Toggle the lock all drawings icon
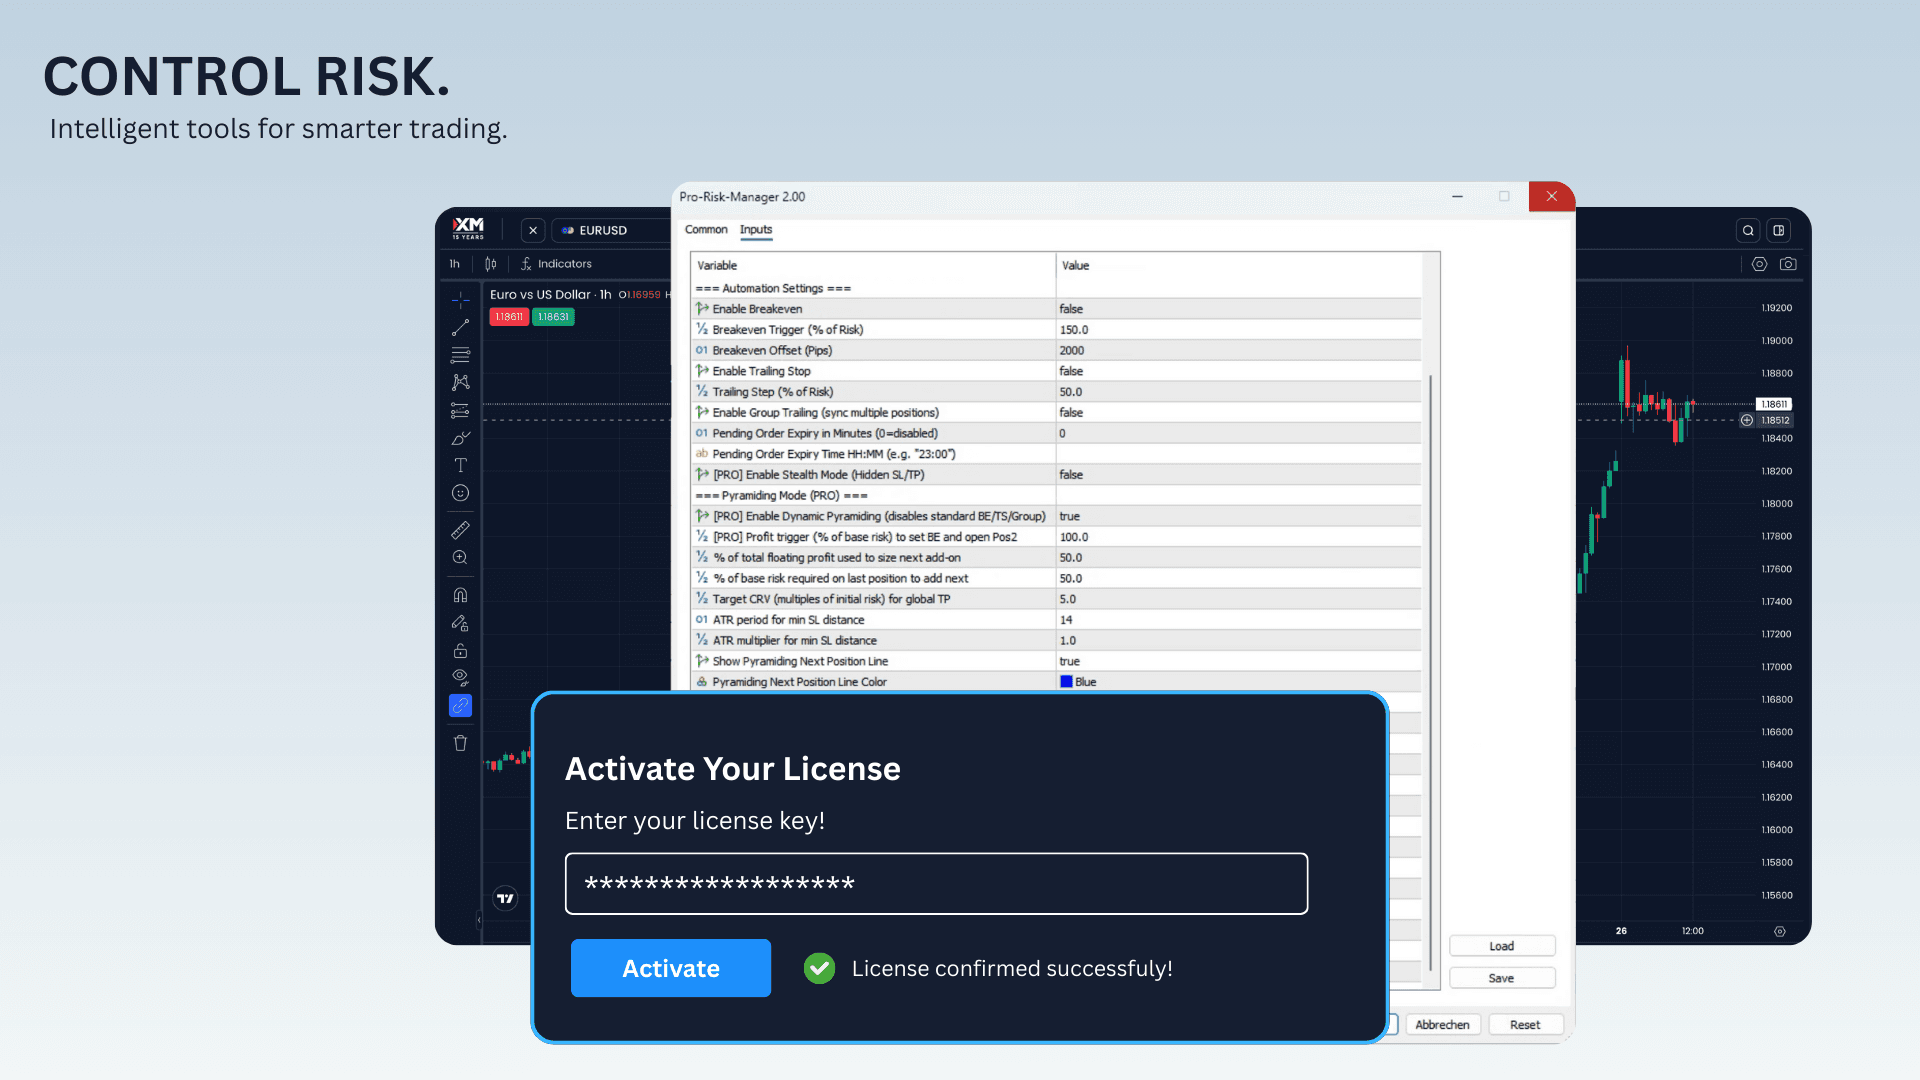The height and width of the screenshot is (1080, 1920). coord(460,650)
